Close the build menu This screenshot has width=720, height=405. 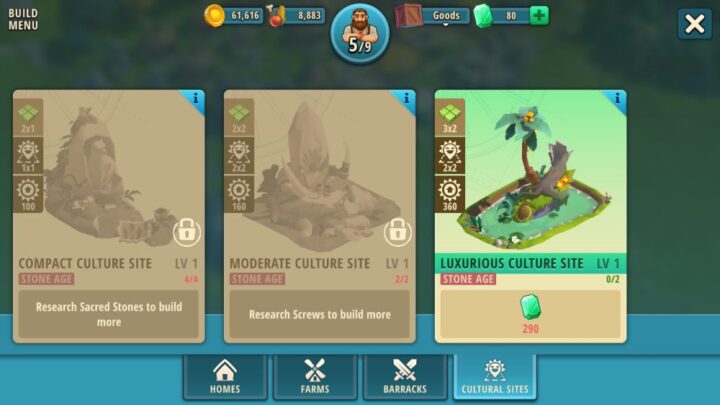pos(694,23)
